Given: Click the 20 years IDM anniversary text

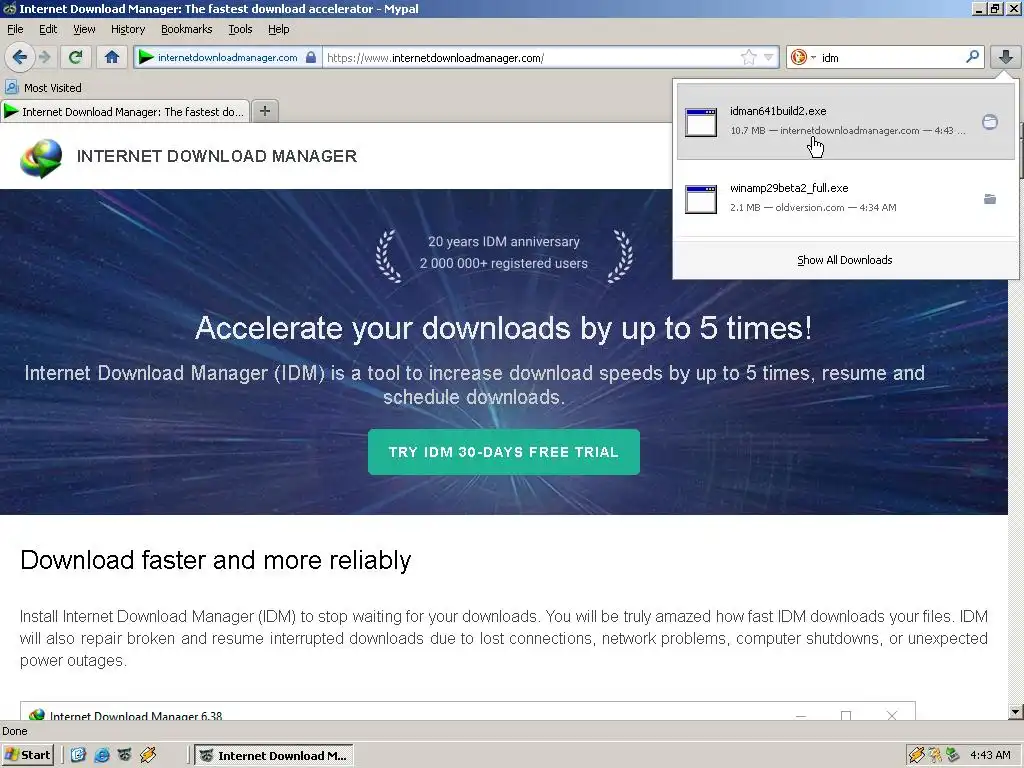Looking at the screenshot, I should tap(504, 242).
